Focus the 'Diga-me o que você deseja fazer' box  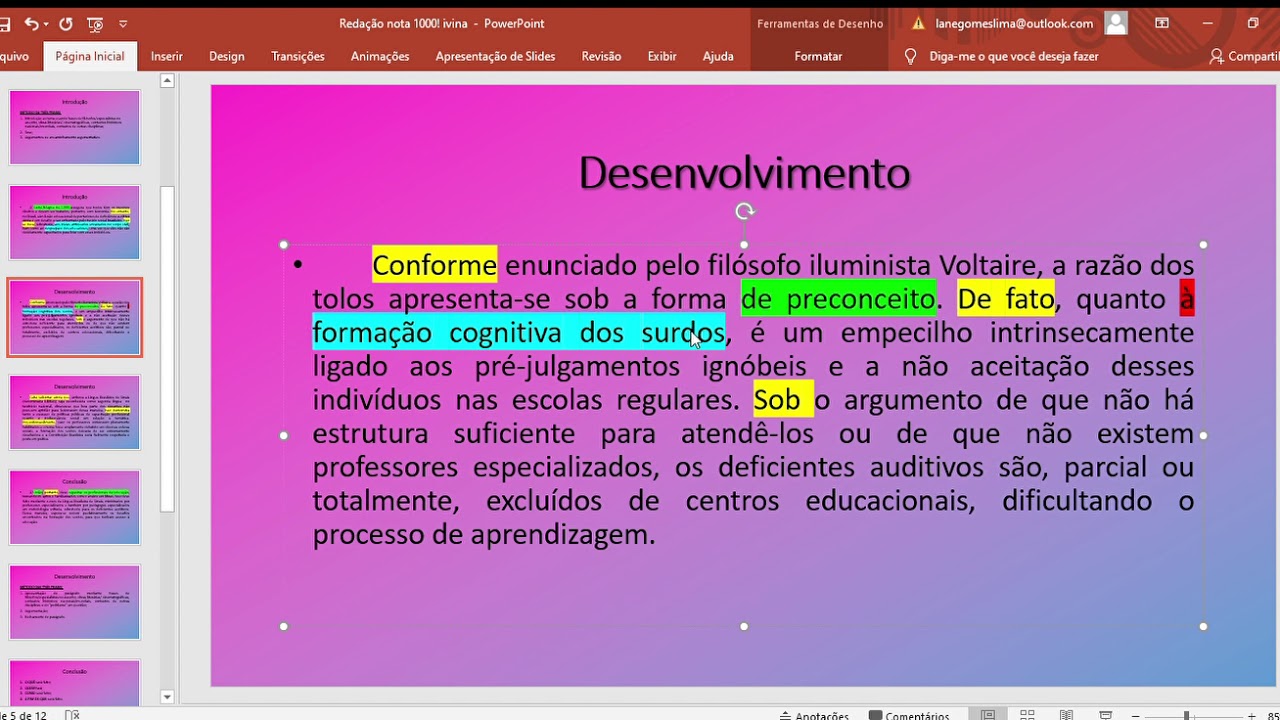point(1014,57)
